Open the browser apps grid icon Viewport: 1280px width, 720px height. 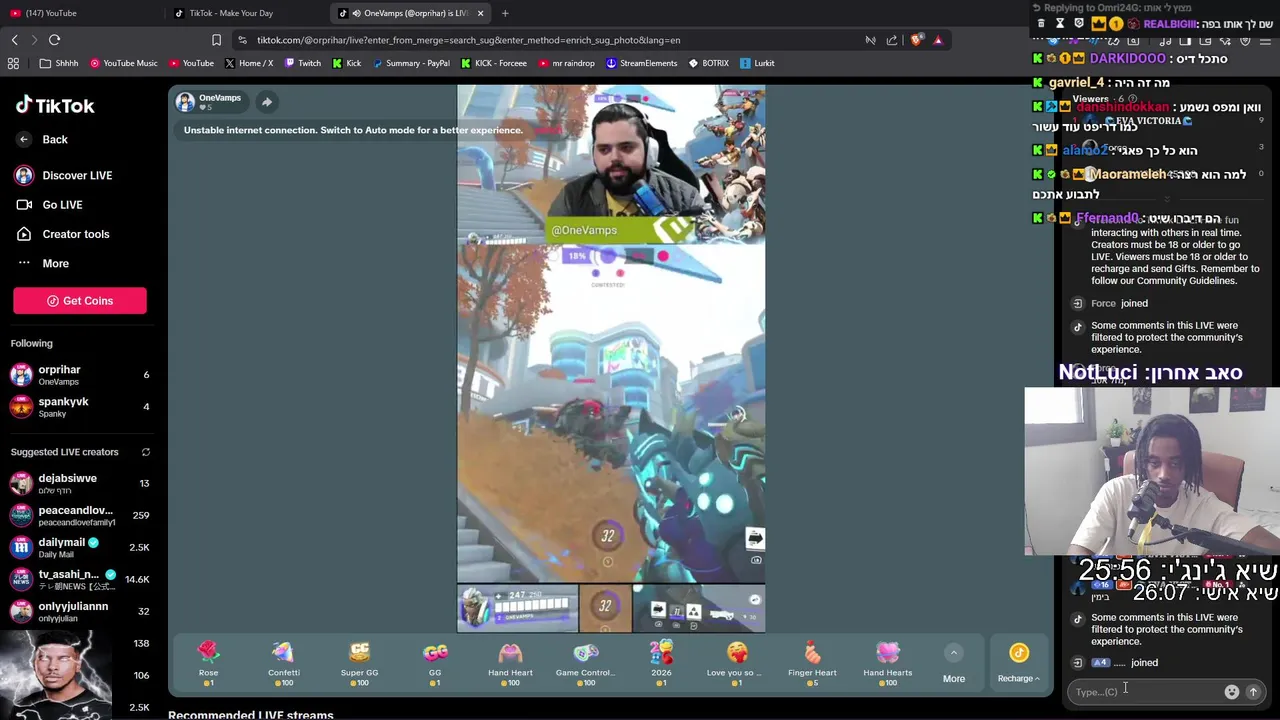[x=13, y=63]
